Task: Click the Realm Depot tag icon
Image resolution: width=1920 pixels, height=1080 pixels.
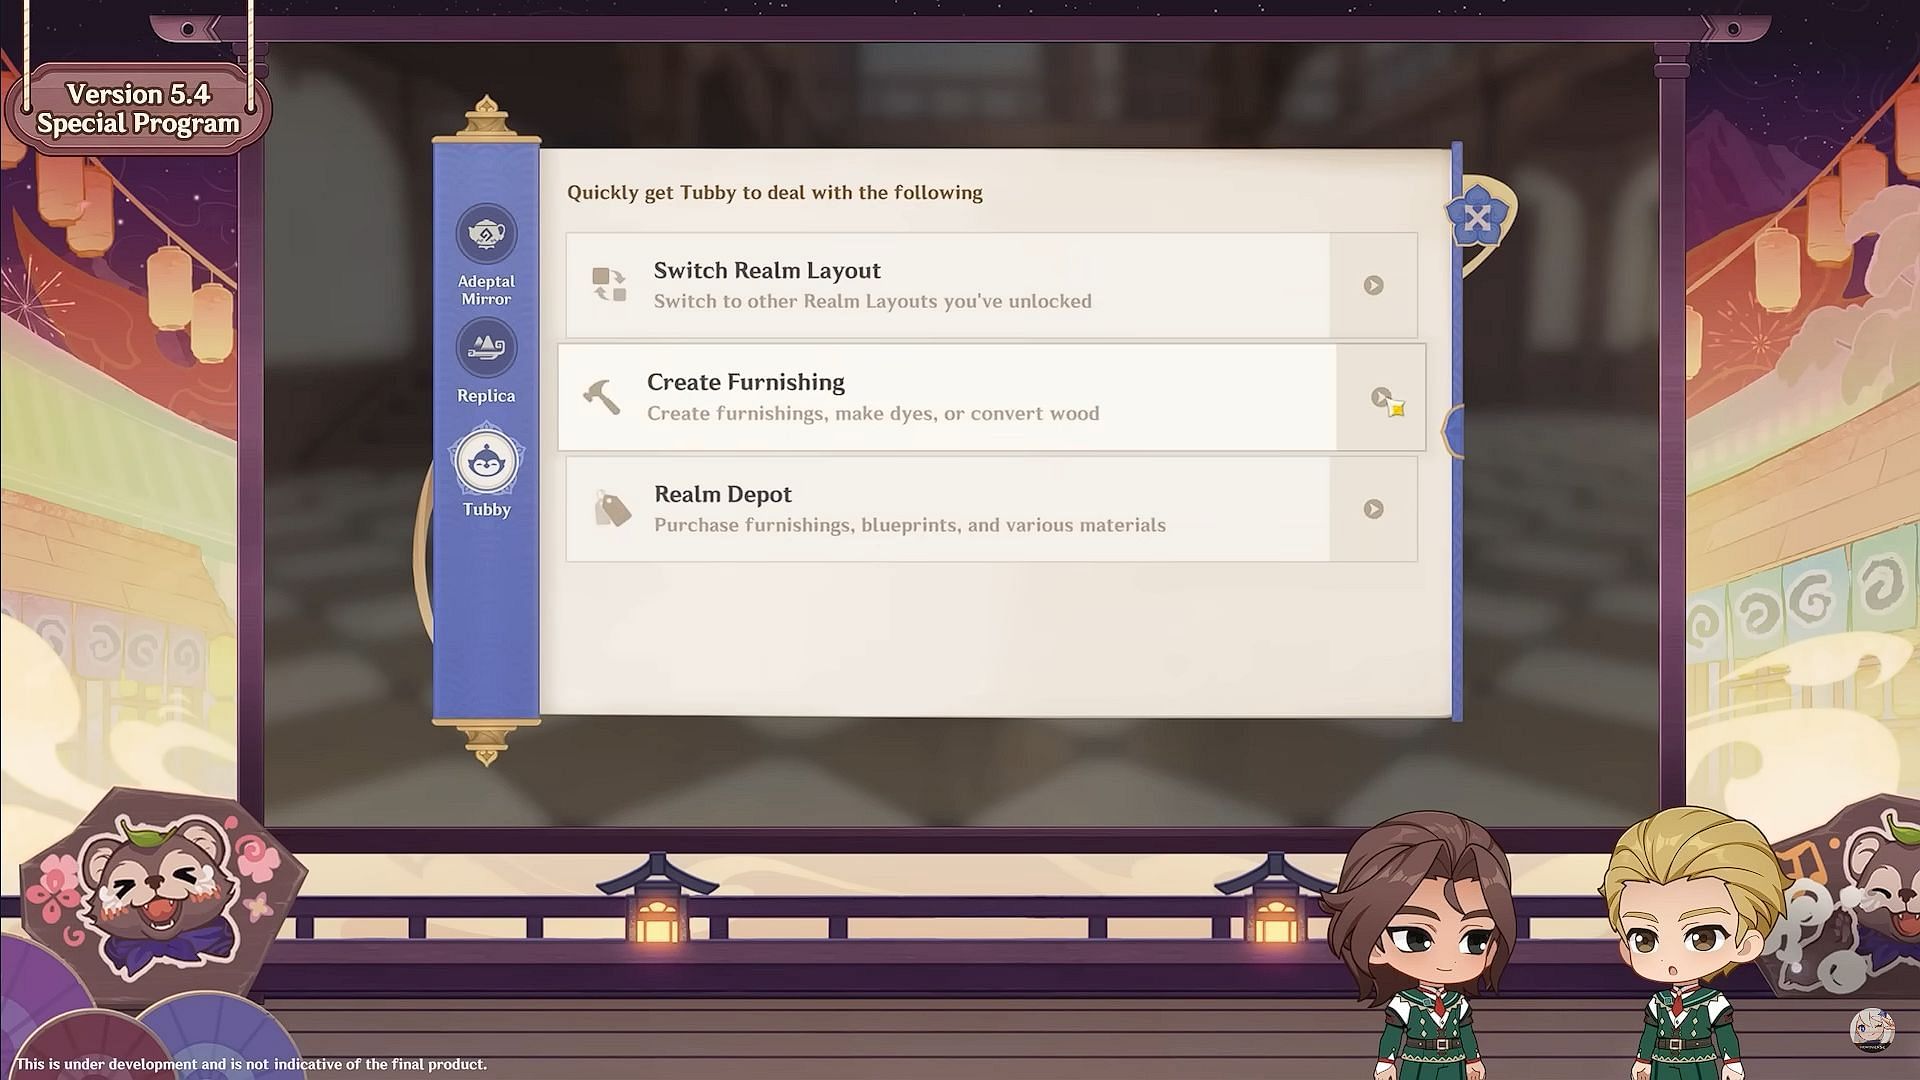Action: [609, 508]
